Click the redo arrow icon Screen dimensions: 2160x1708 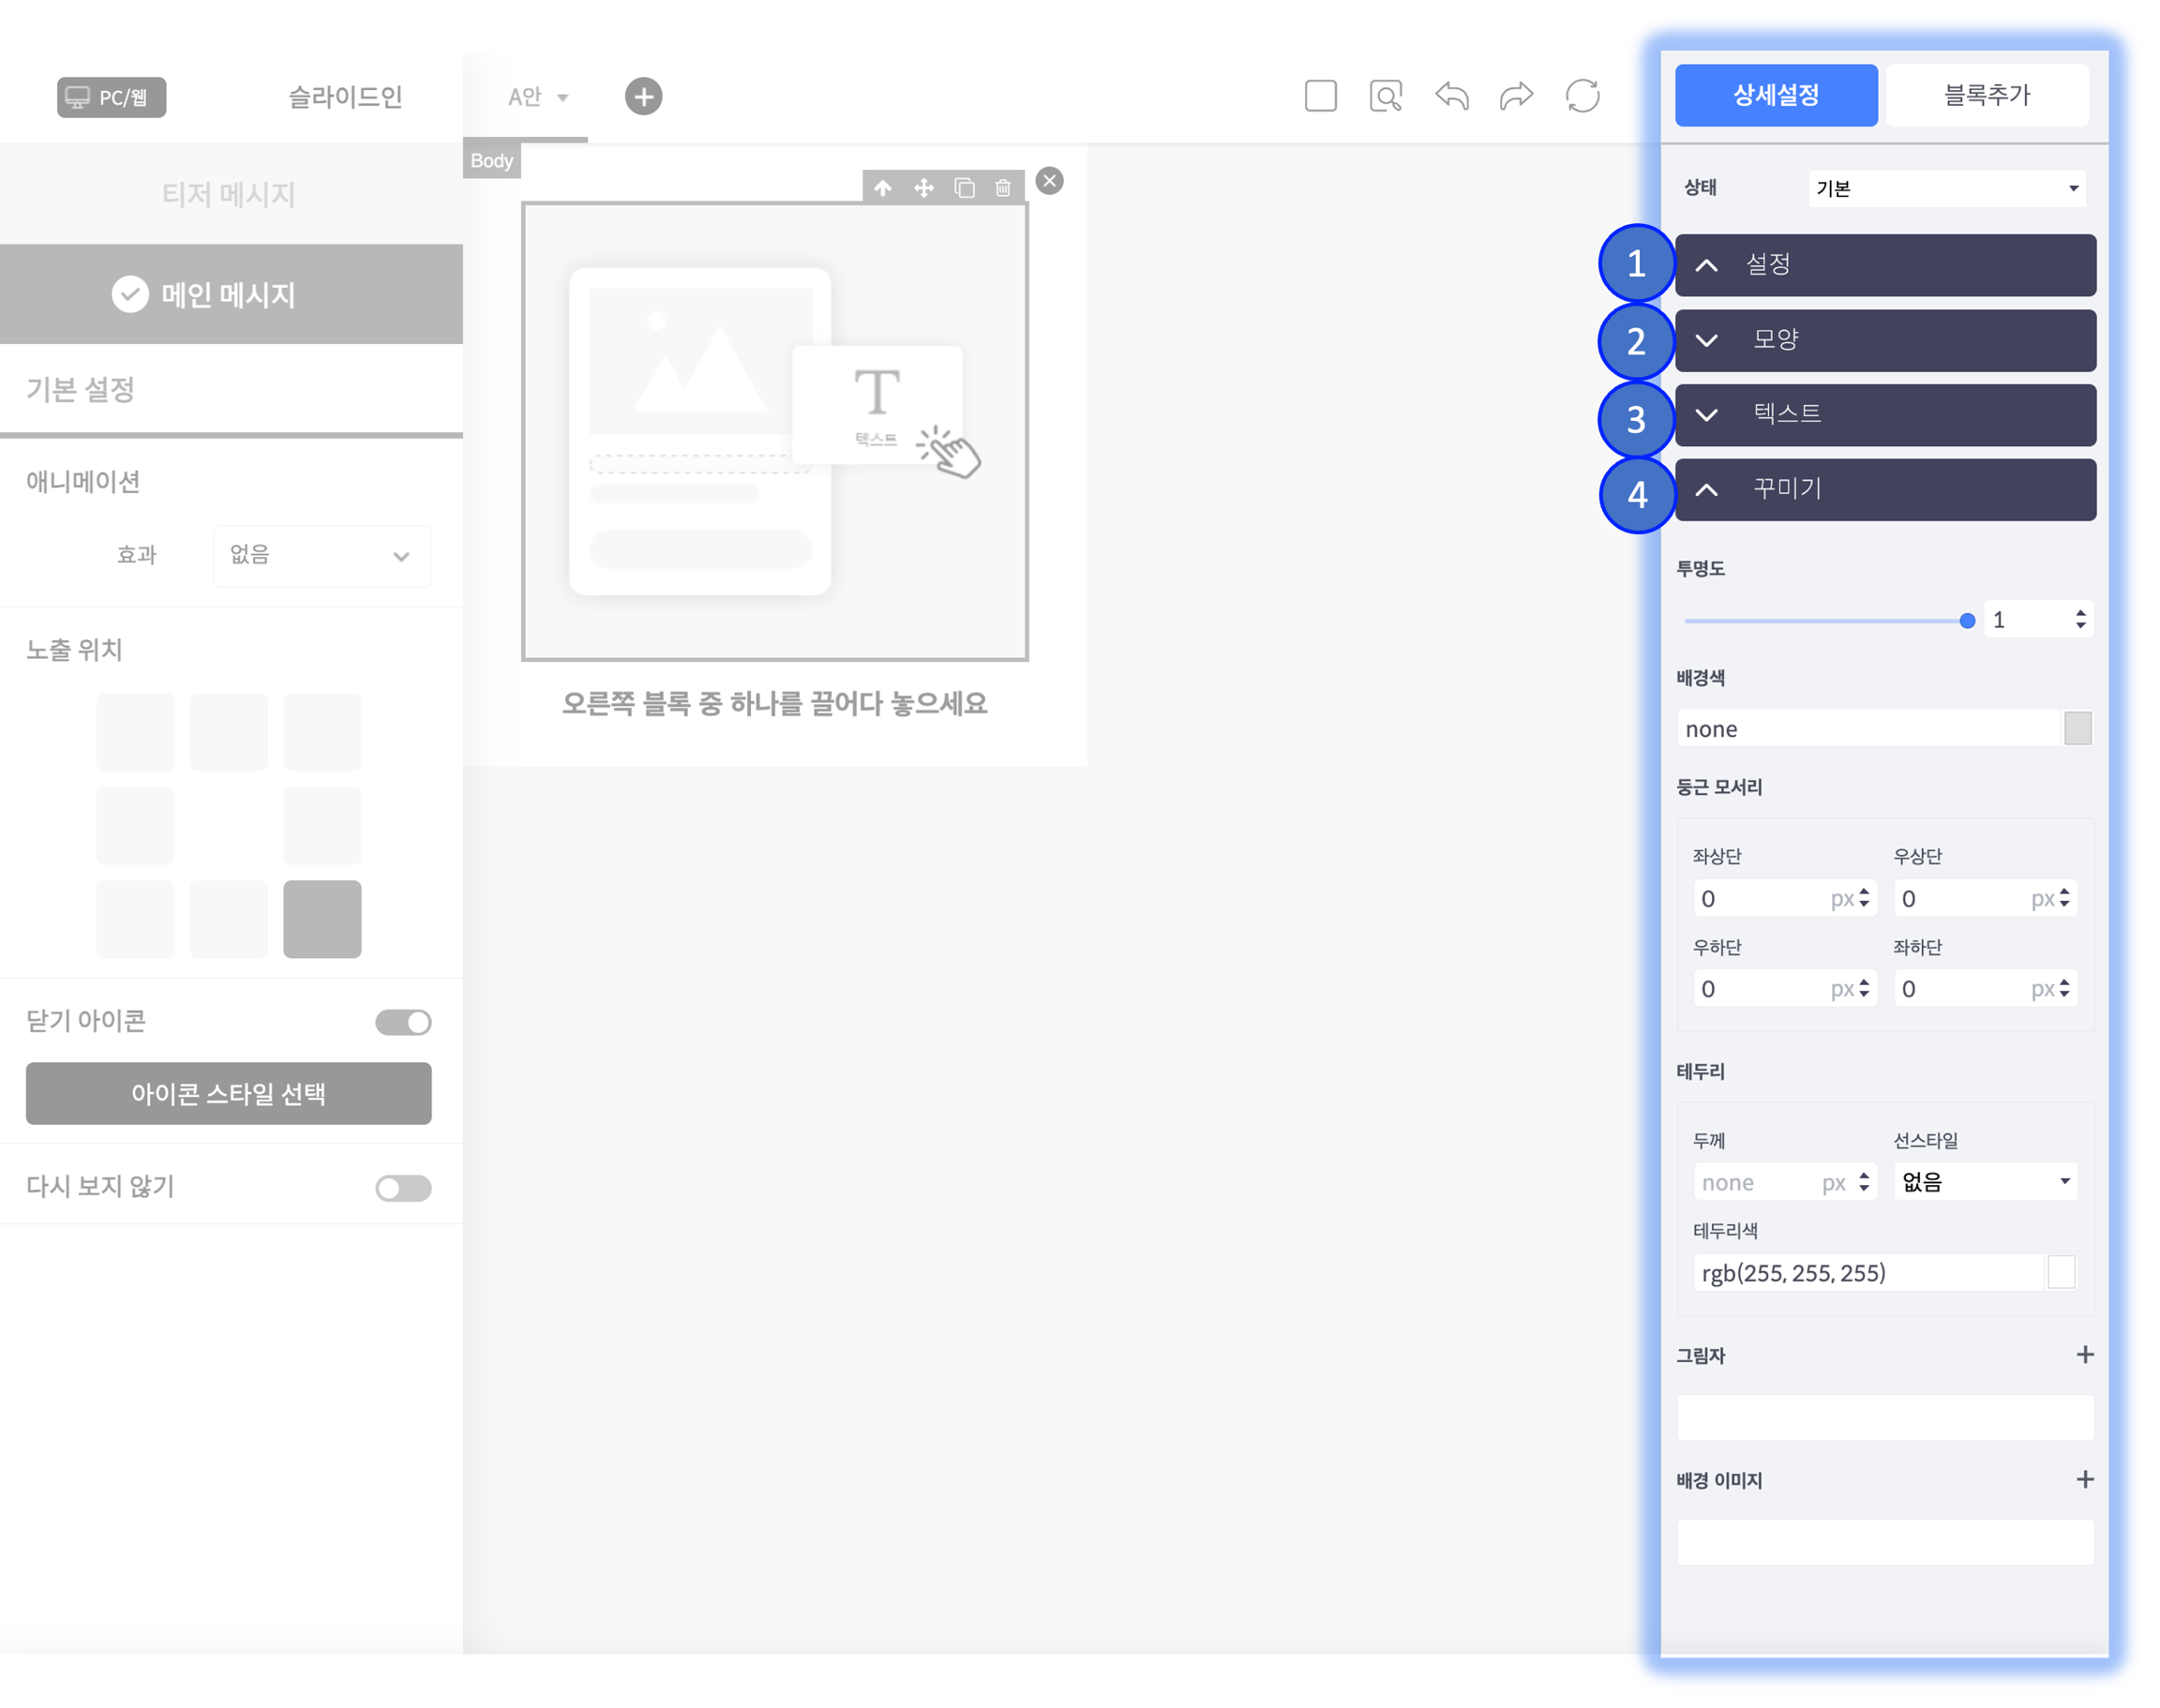[1516, 96]
